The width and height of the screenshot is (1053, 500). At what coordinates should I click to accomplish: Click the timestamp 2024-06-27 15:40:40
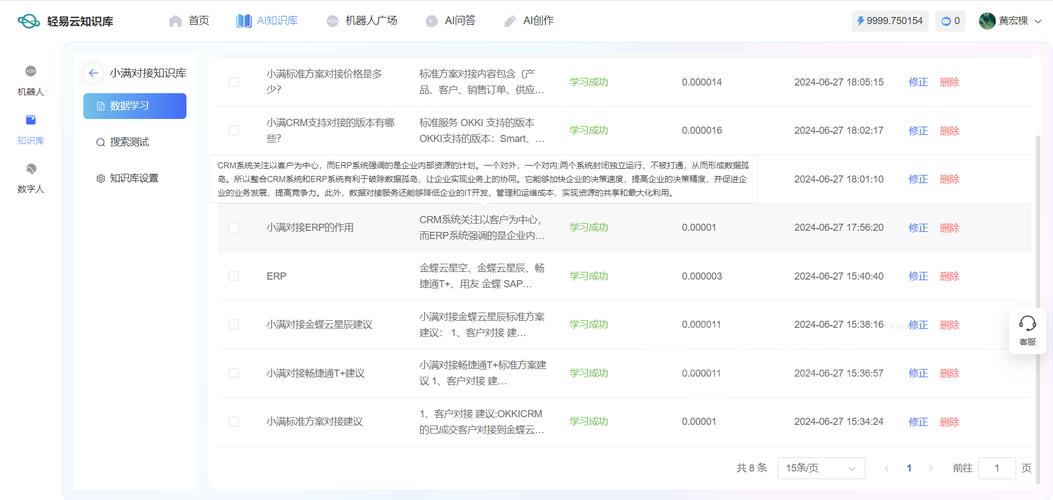(839, 276)
